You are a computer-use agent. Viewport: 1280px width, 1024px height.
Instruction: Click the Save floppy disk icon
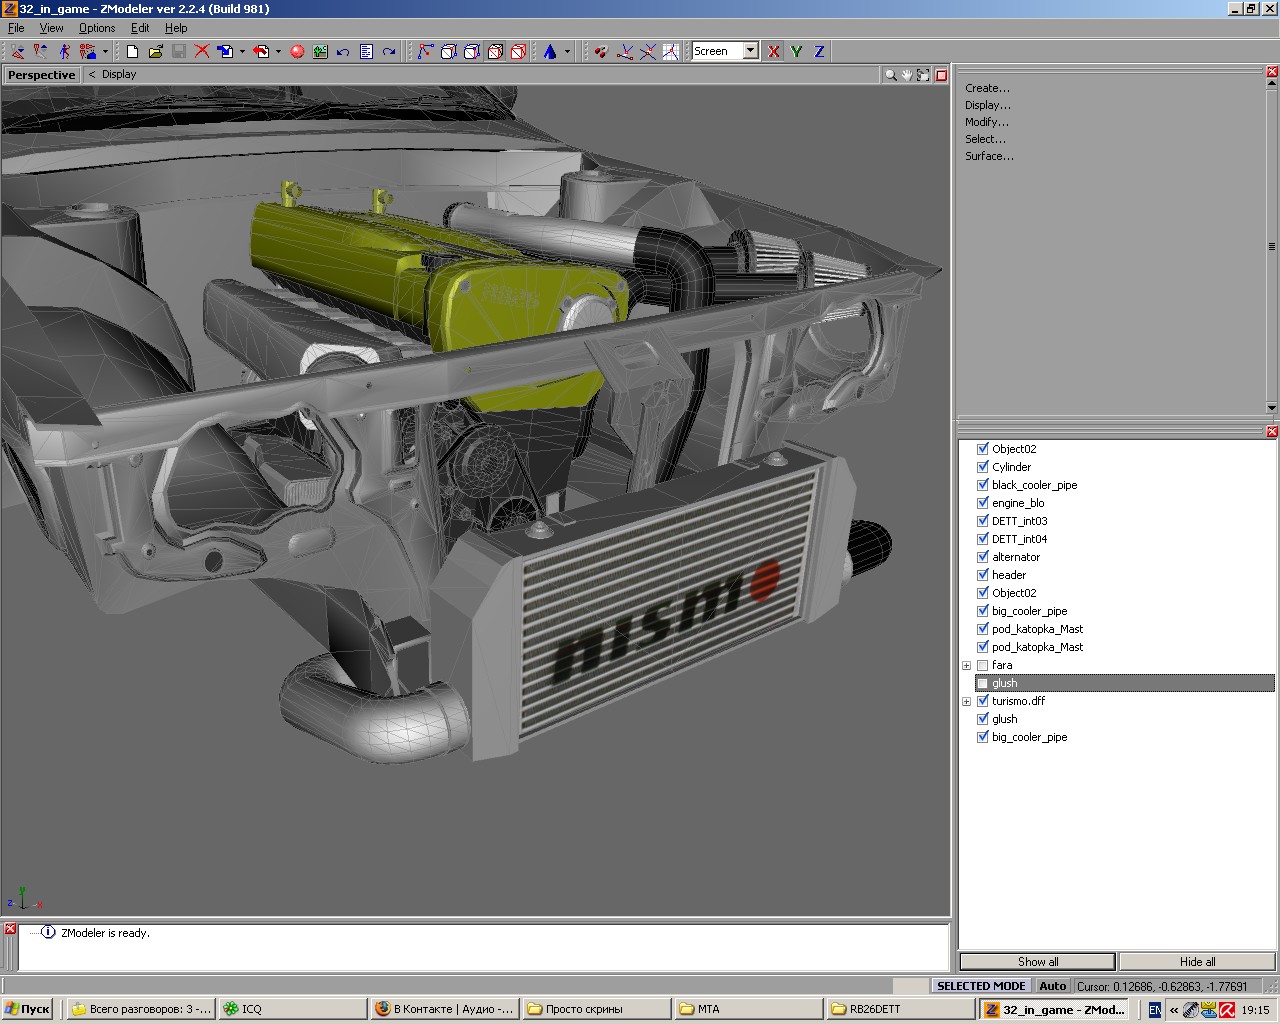point(178,51)
